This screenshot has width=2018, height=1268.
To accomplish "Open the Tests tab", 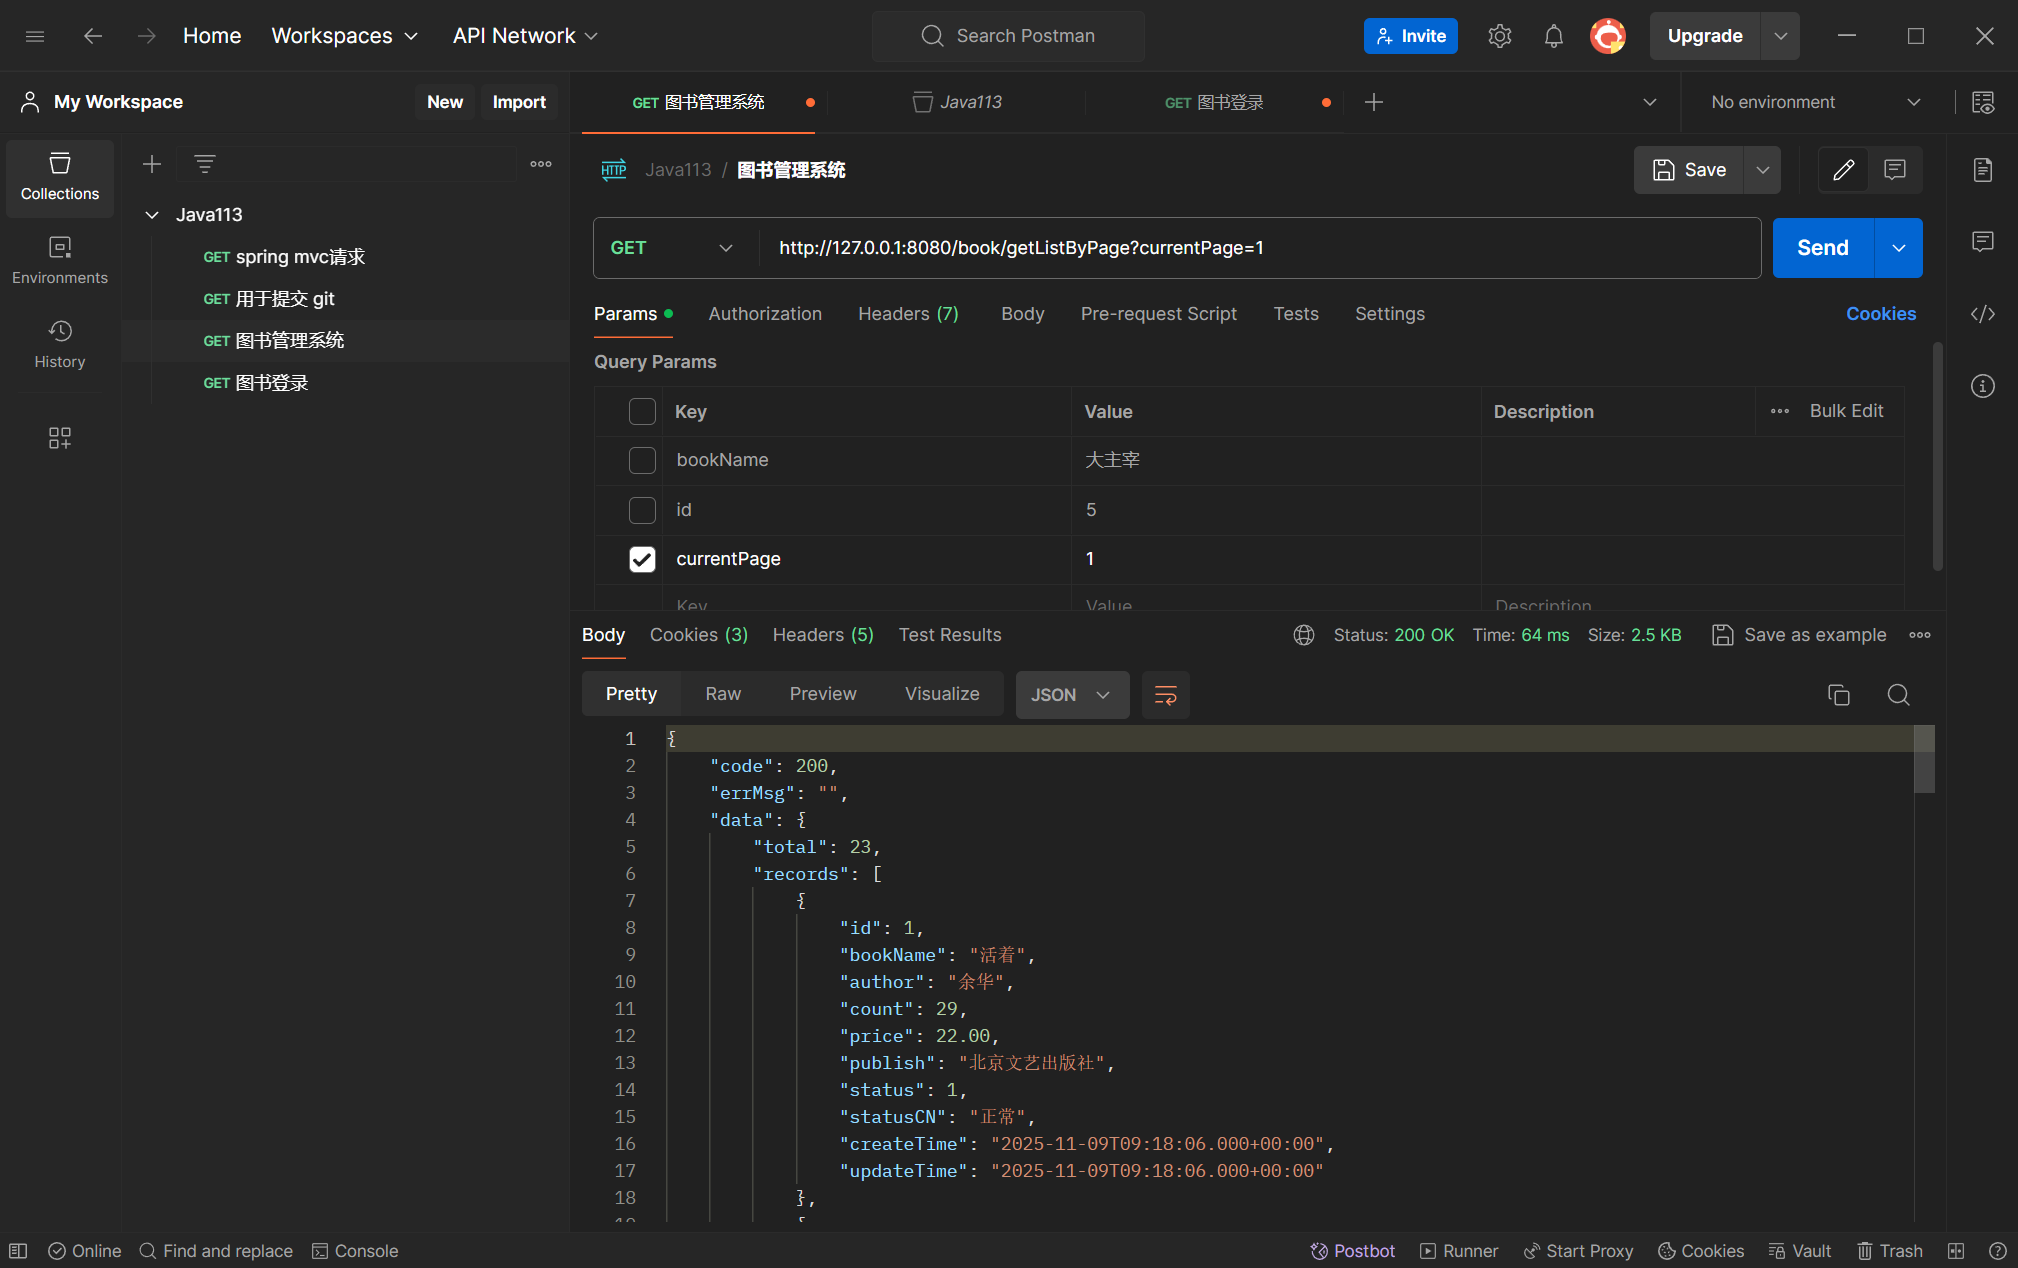I will (x=1296, y=314).
